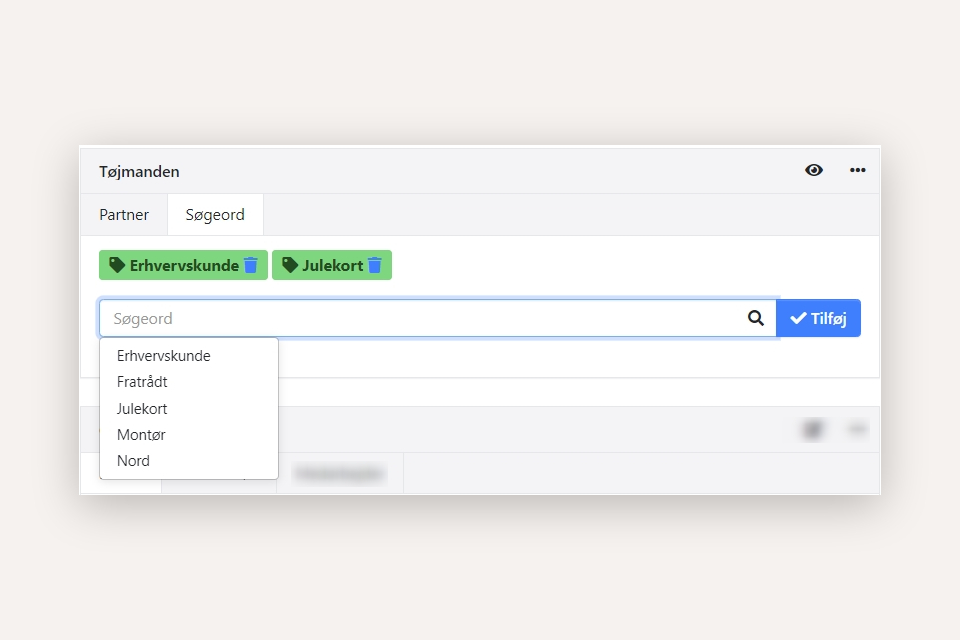Click the green Julekort tag label
960x640 pixels.
[332, 265]
